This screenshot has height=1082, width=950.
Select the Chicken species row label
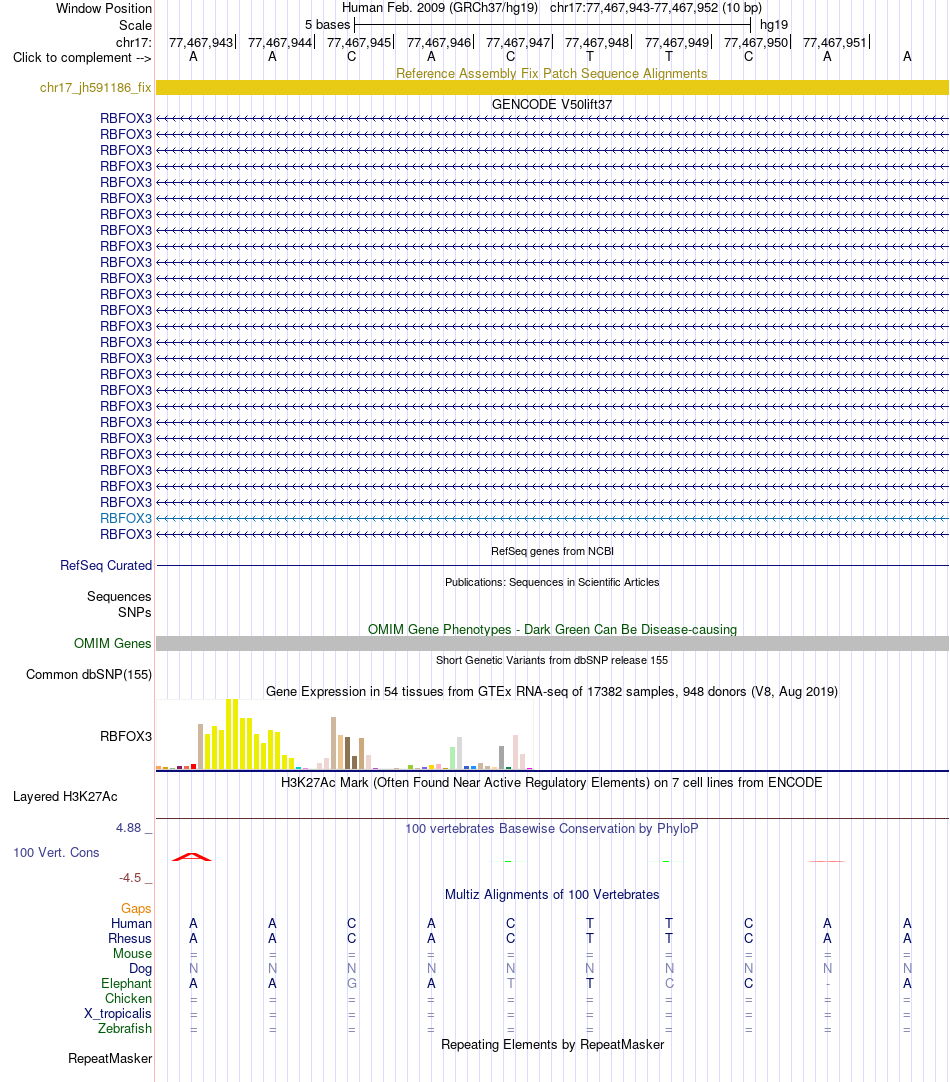[x=128, y=999]
